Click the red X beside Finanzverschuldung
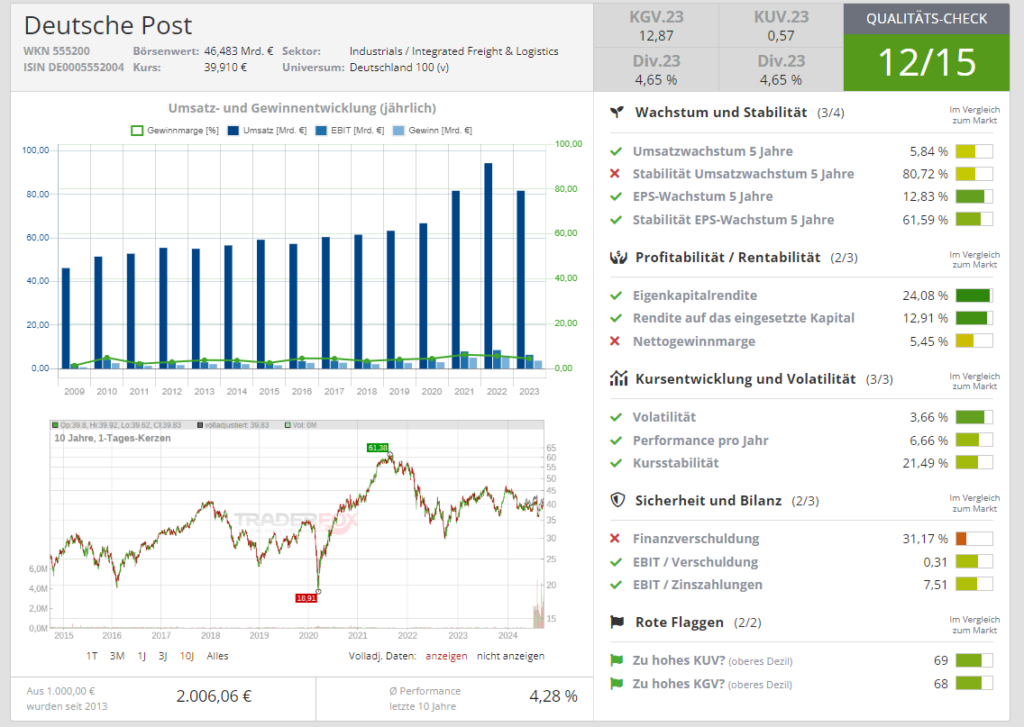 click(616, 539)
